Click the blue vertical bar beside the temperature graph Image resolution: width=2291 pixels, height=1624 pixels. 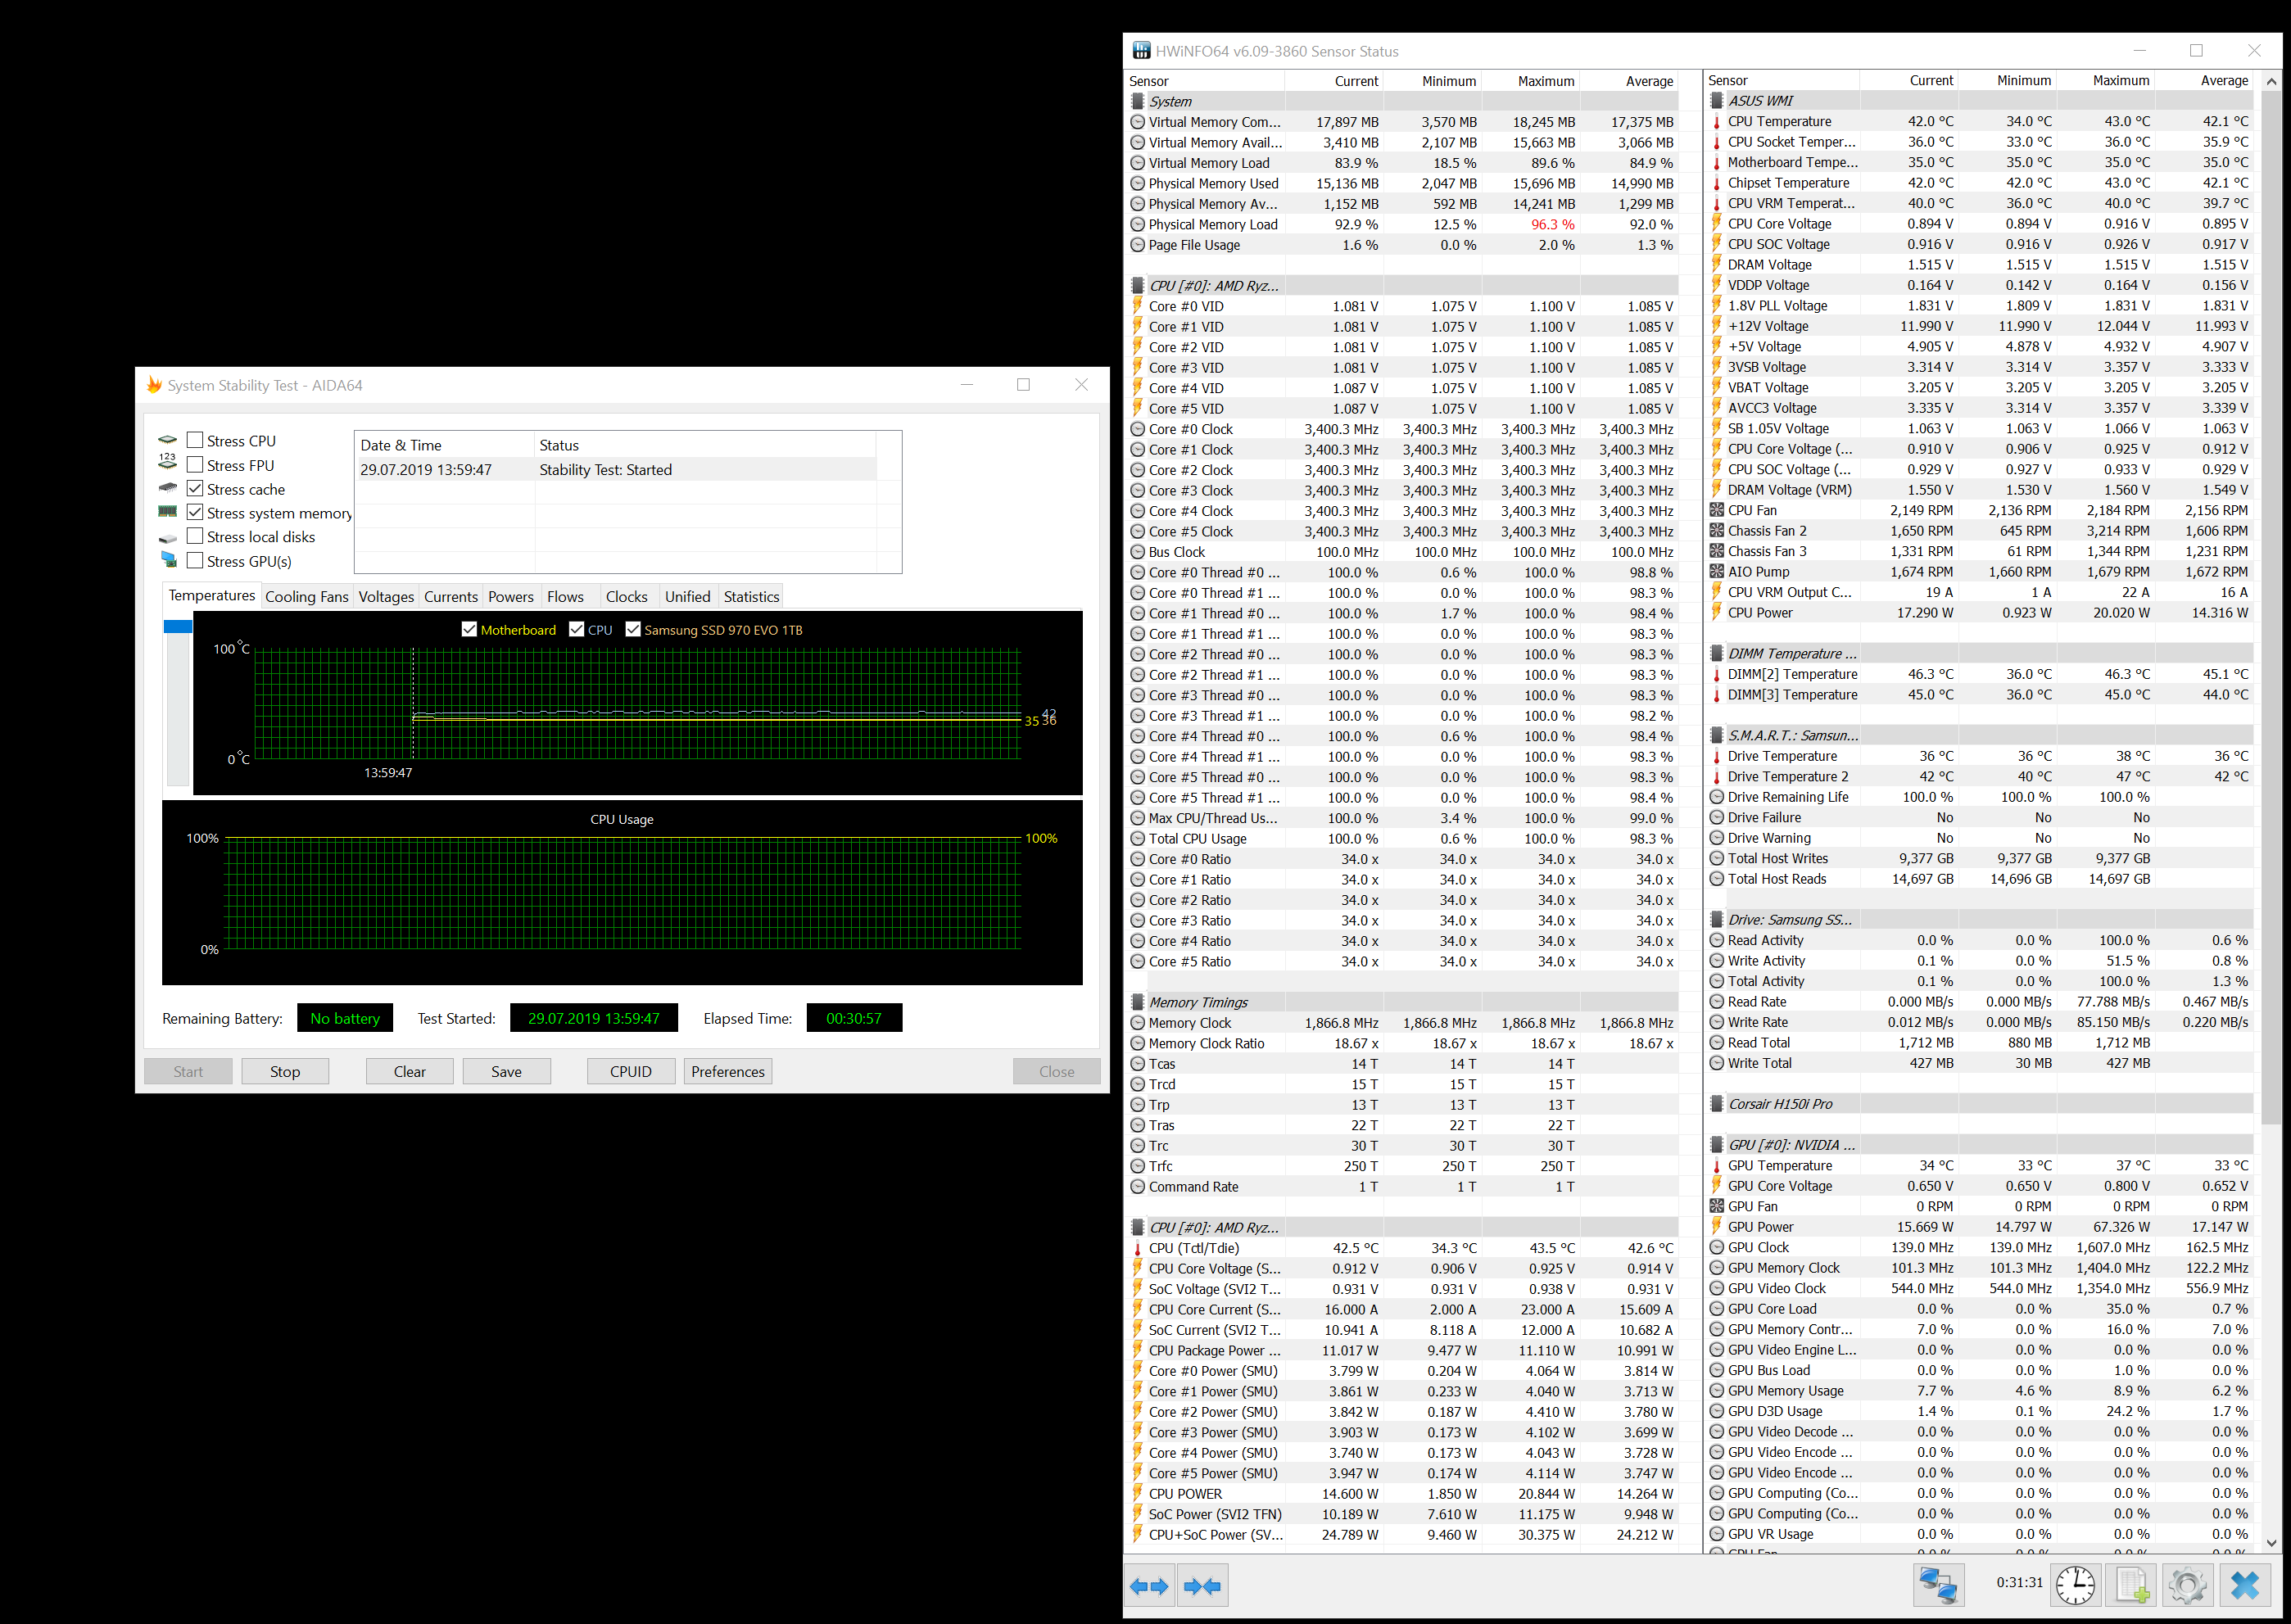(x=177, y=626)
